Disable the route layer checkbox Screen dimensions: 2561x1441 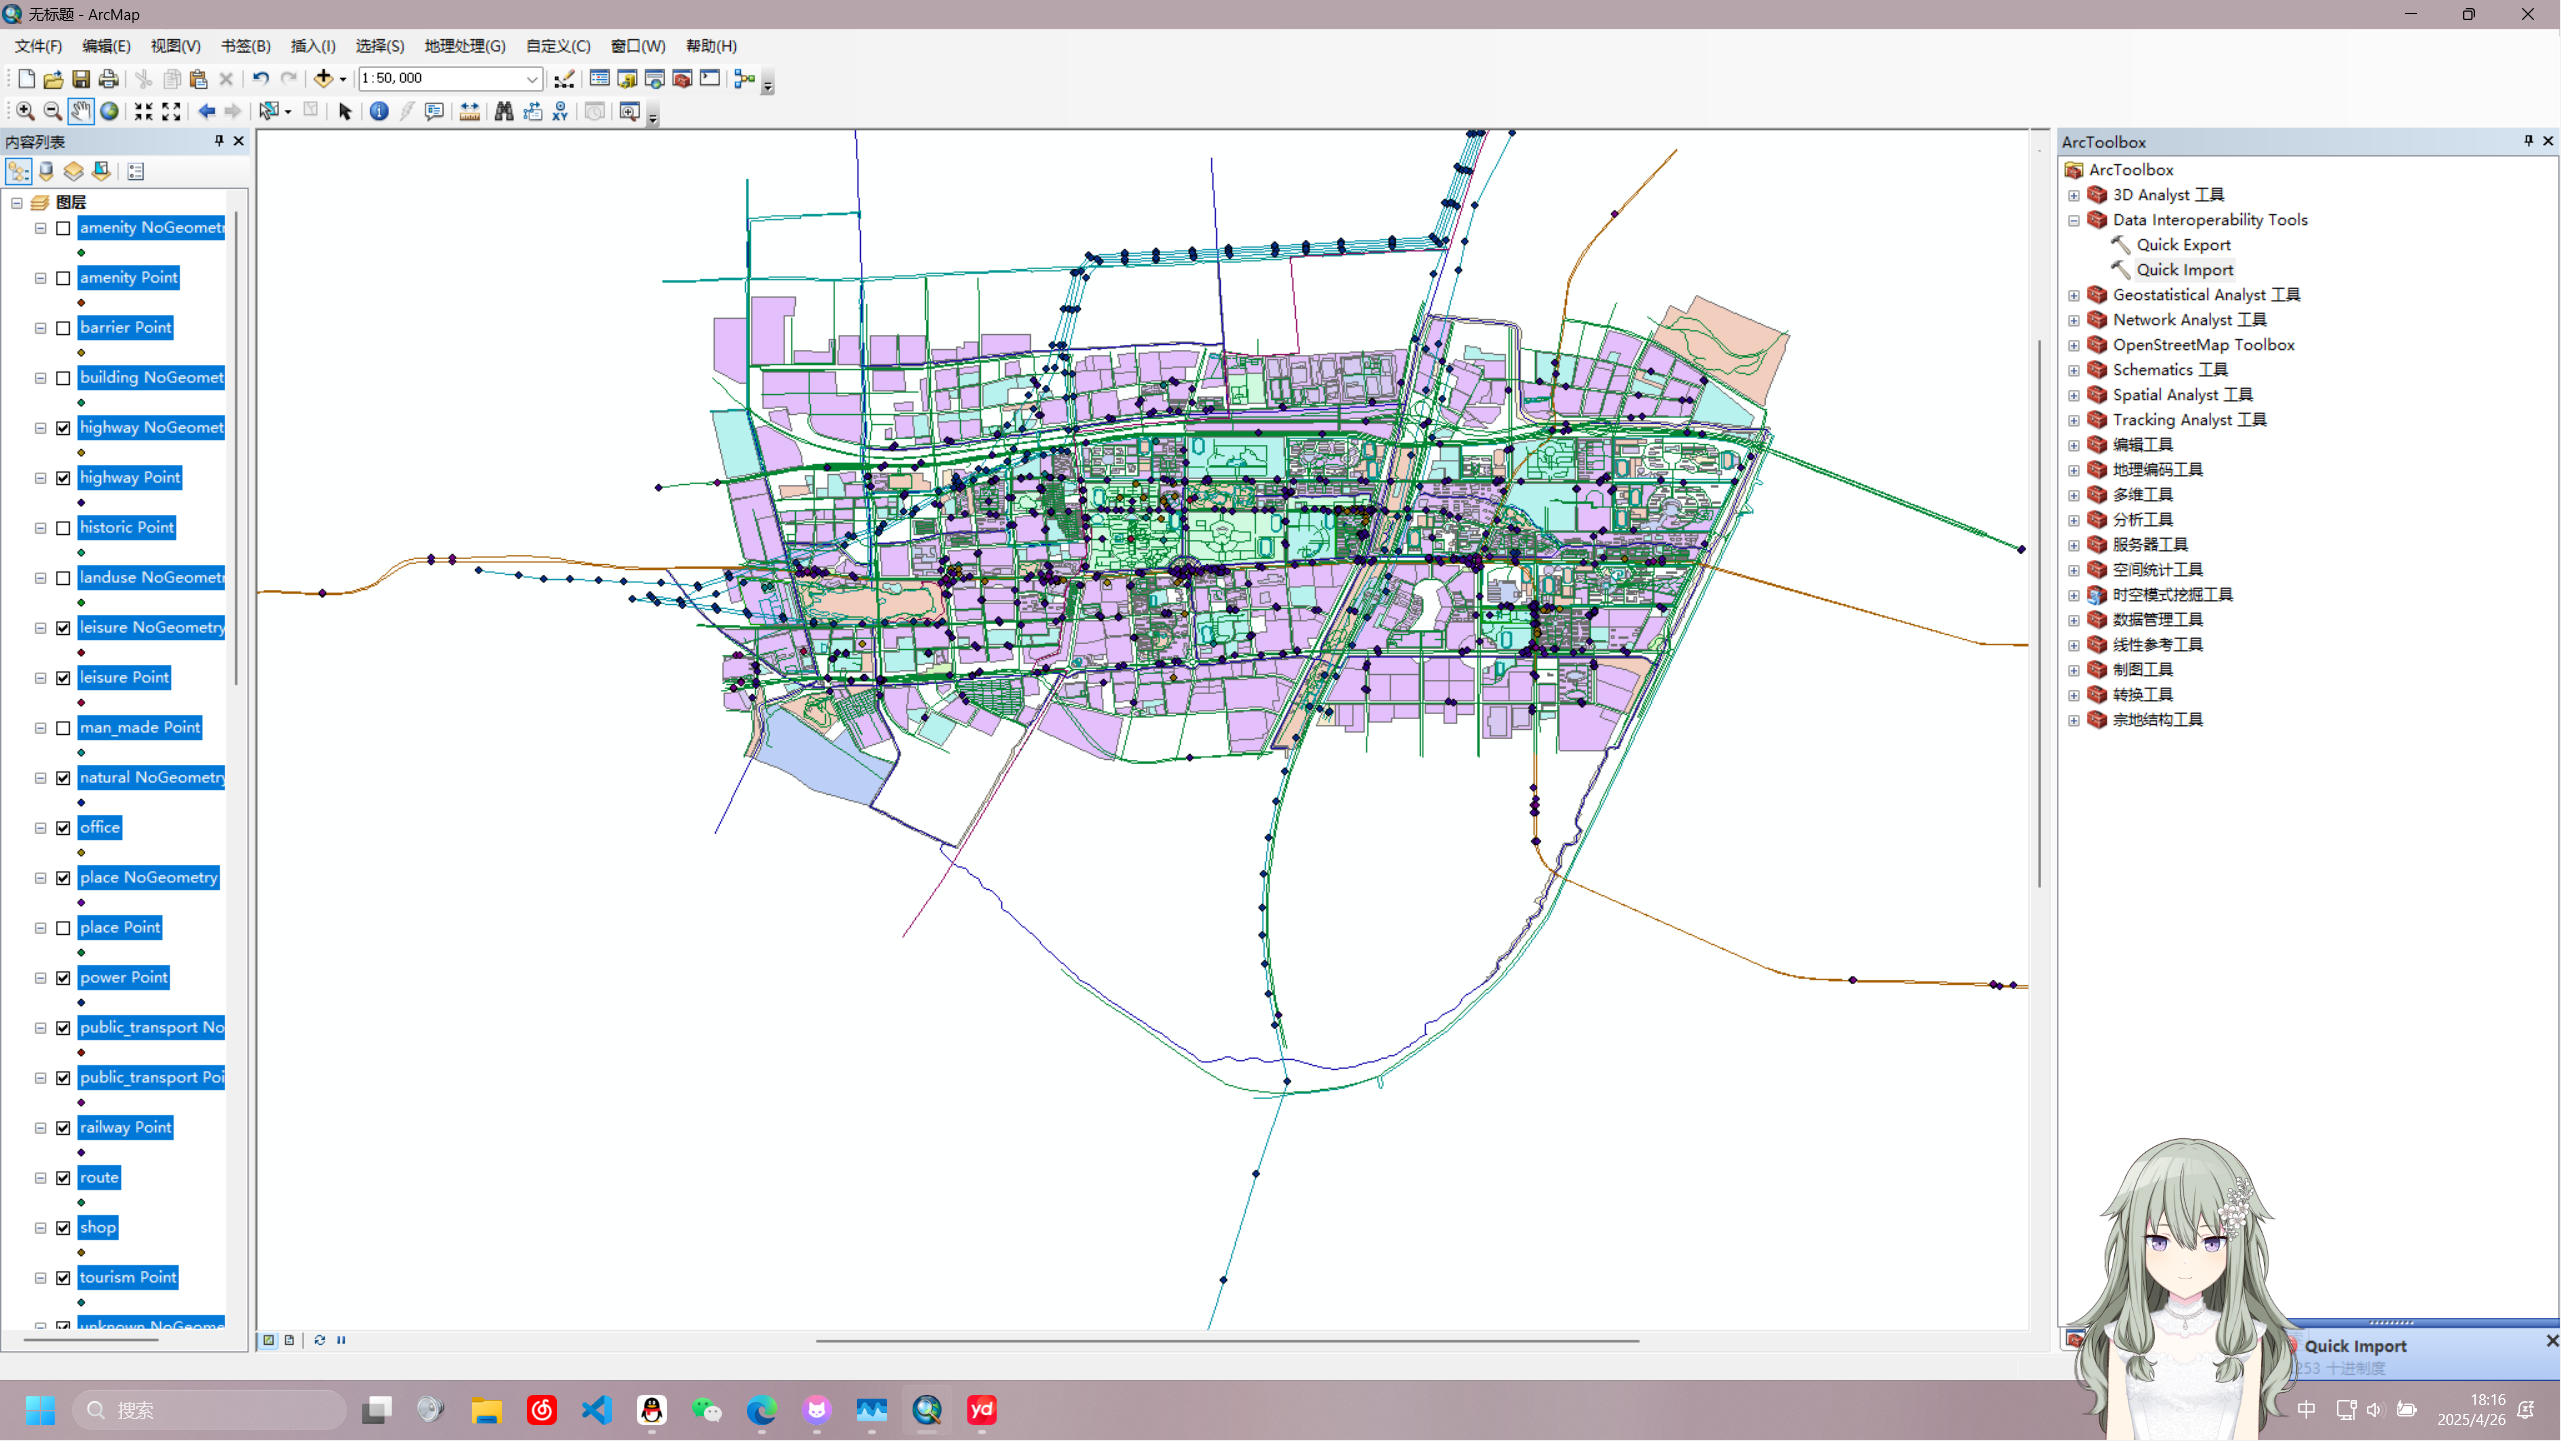[63, 1178]
